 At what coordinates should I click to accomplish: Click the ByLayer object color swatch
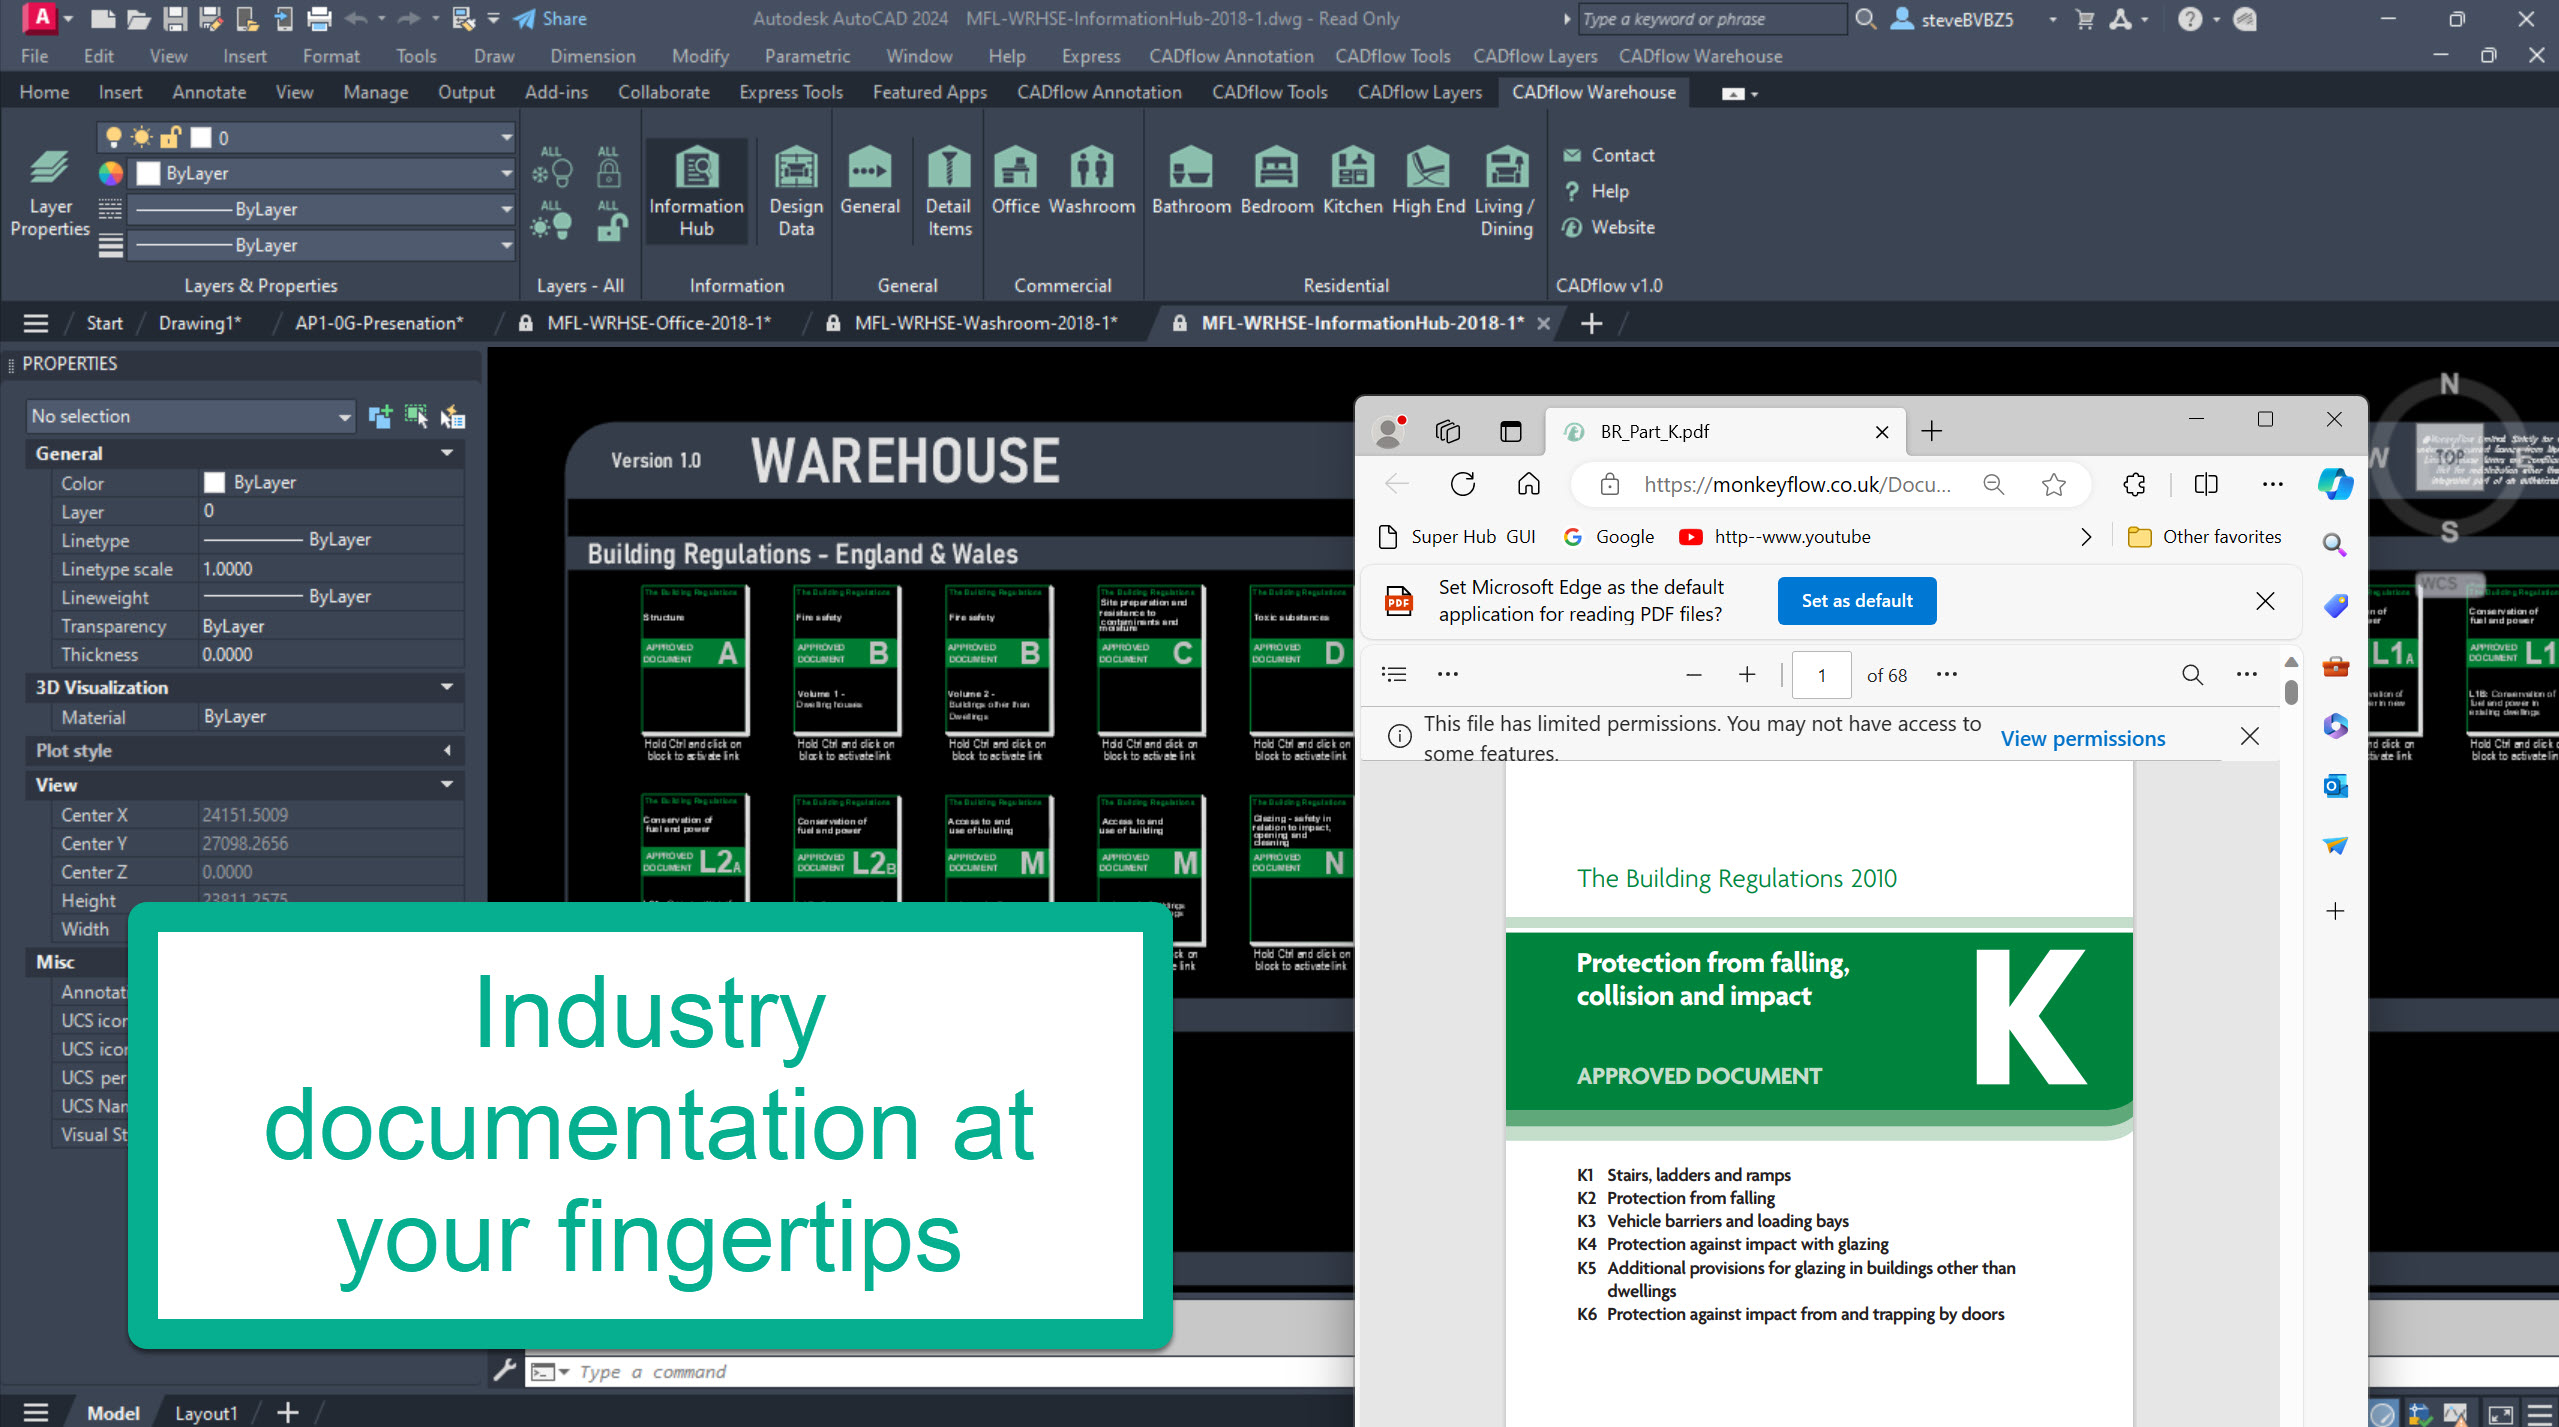point(148,174)
